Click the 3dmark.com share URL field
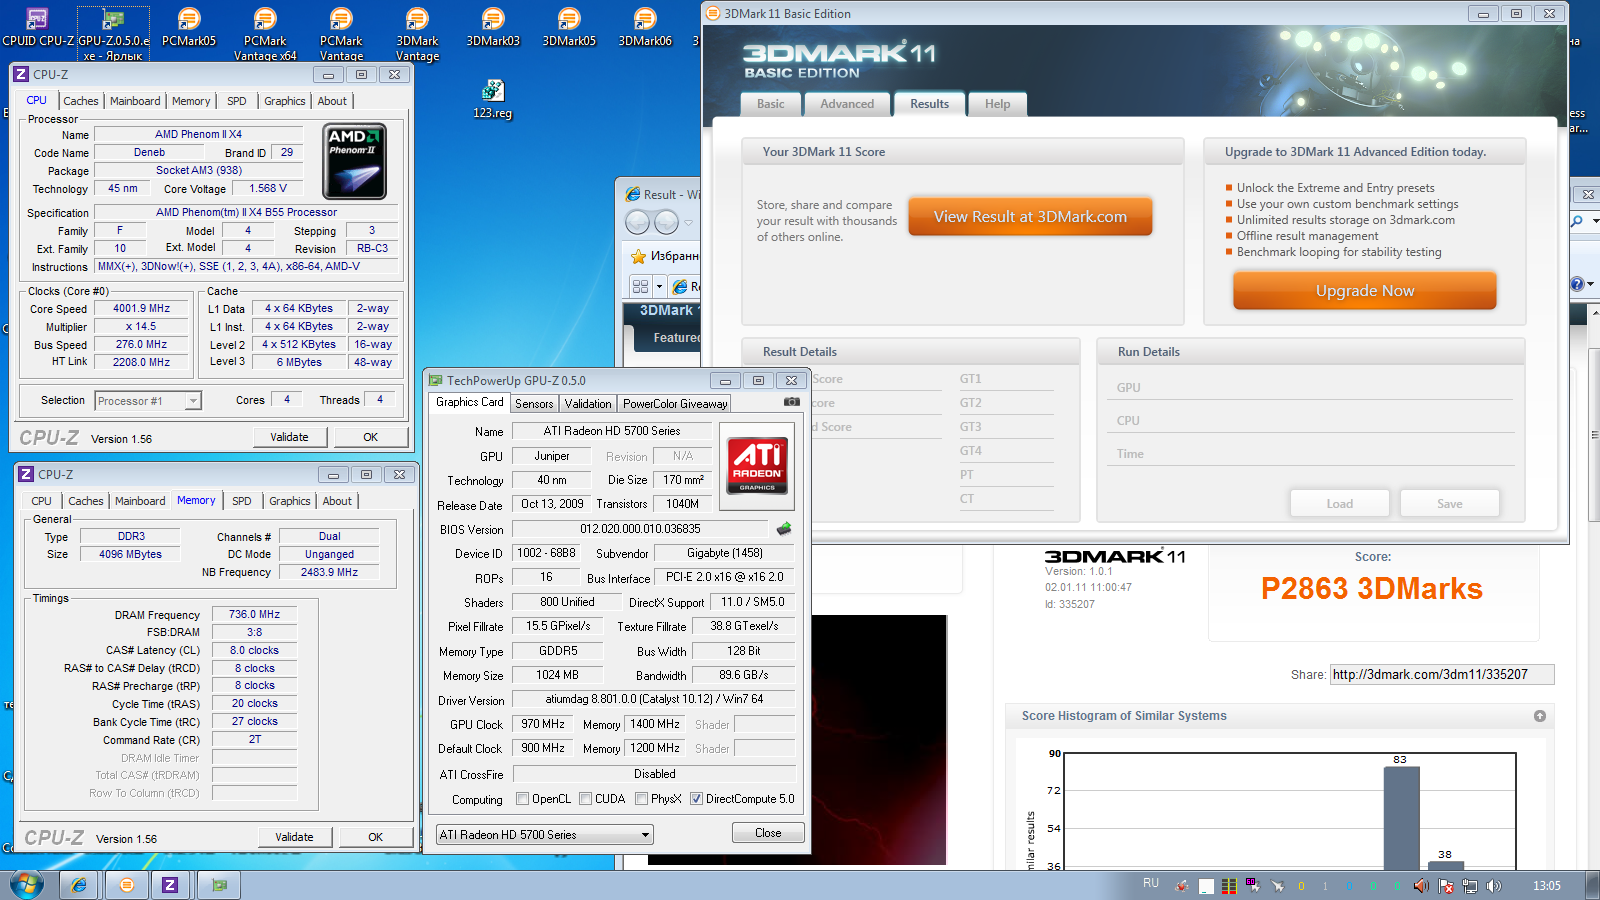This screenshot has height=900, width=1600. click(x=1442, y=675)
